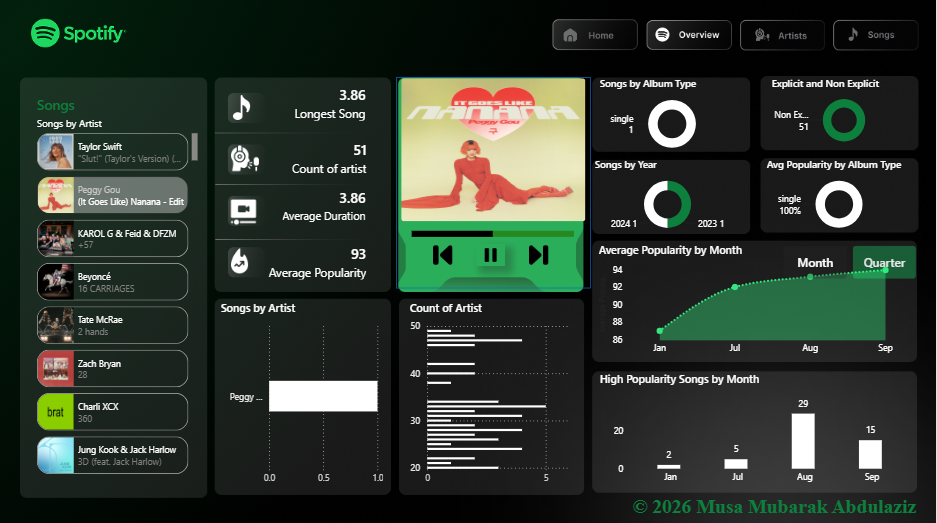Click the Aug data point on popularity line
The image size is (937, 523).
tap(810, 277)
